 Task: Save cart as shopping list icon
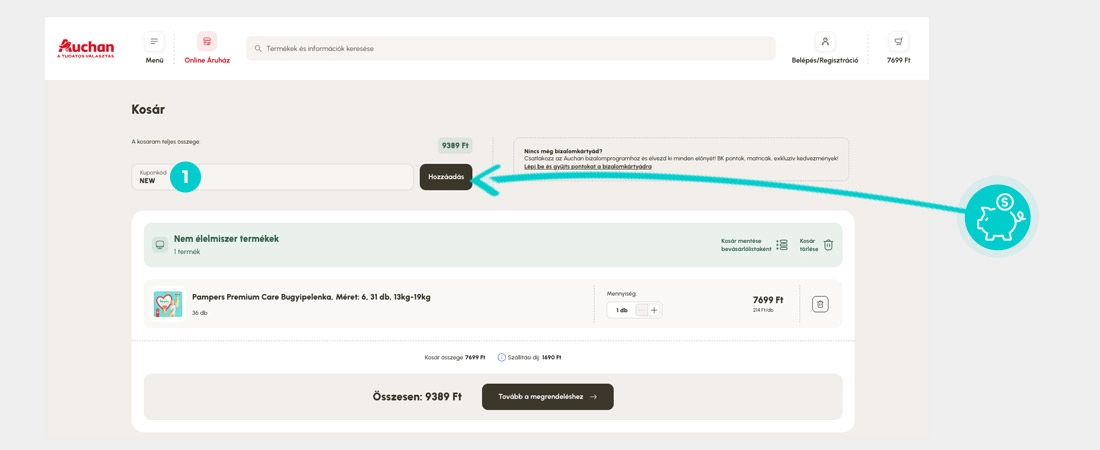782,245
